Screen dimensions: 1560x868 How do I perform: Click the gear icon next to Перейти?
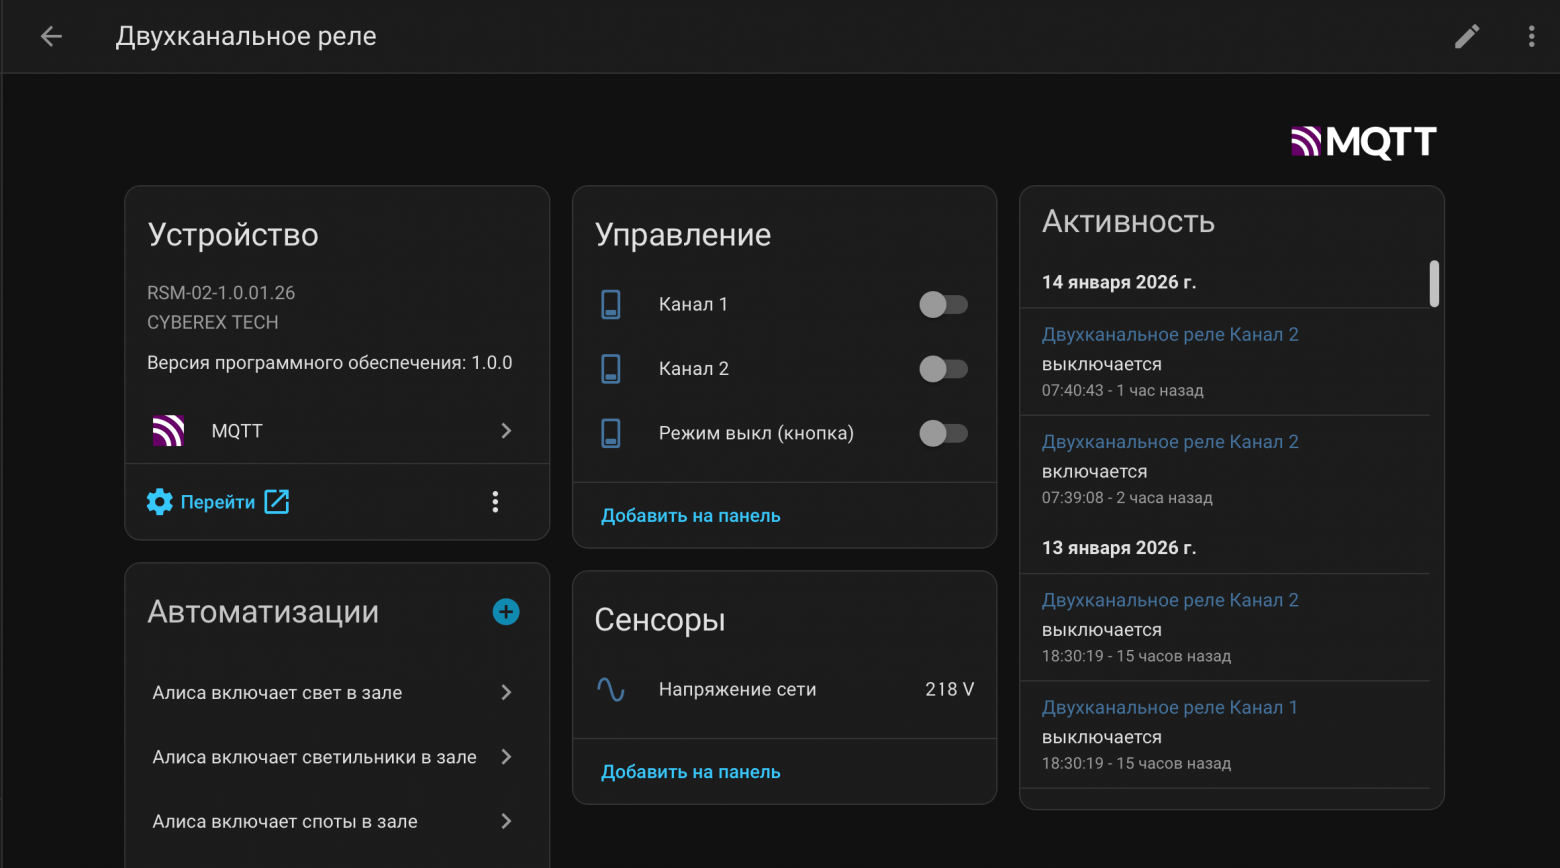tap(159, 501)
